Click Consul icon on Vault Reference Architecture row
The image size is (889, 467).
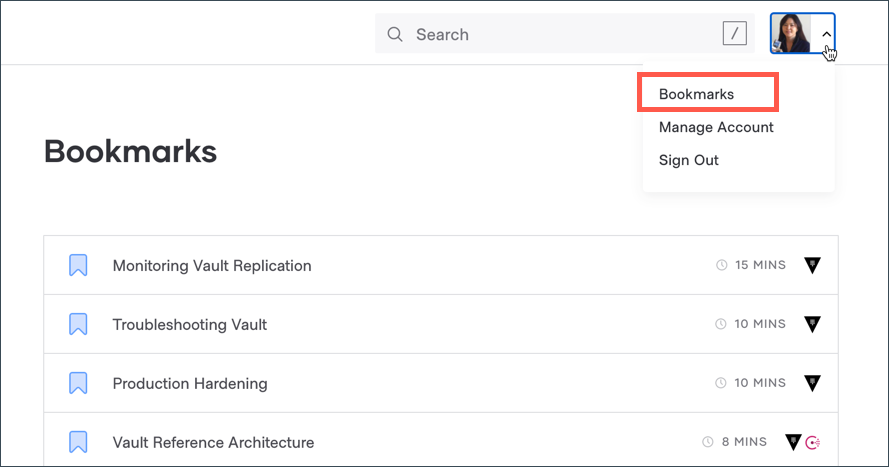coord(814,442)
